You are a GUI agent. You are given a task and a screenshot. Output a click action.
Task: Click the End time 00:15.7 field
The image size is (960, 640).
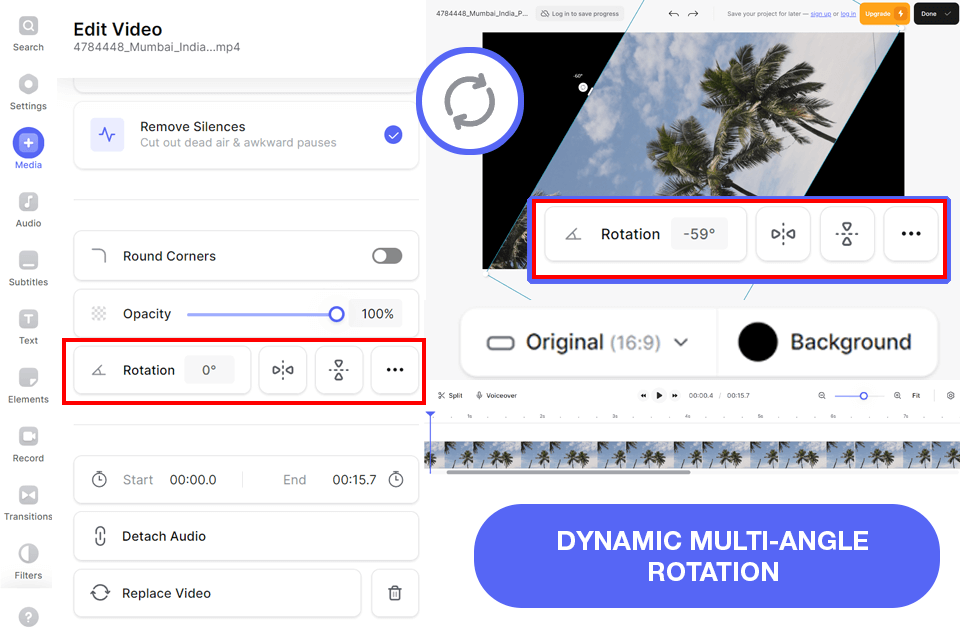pos(354,480)
